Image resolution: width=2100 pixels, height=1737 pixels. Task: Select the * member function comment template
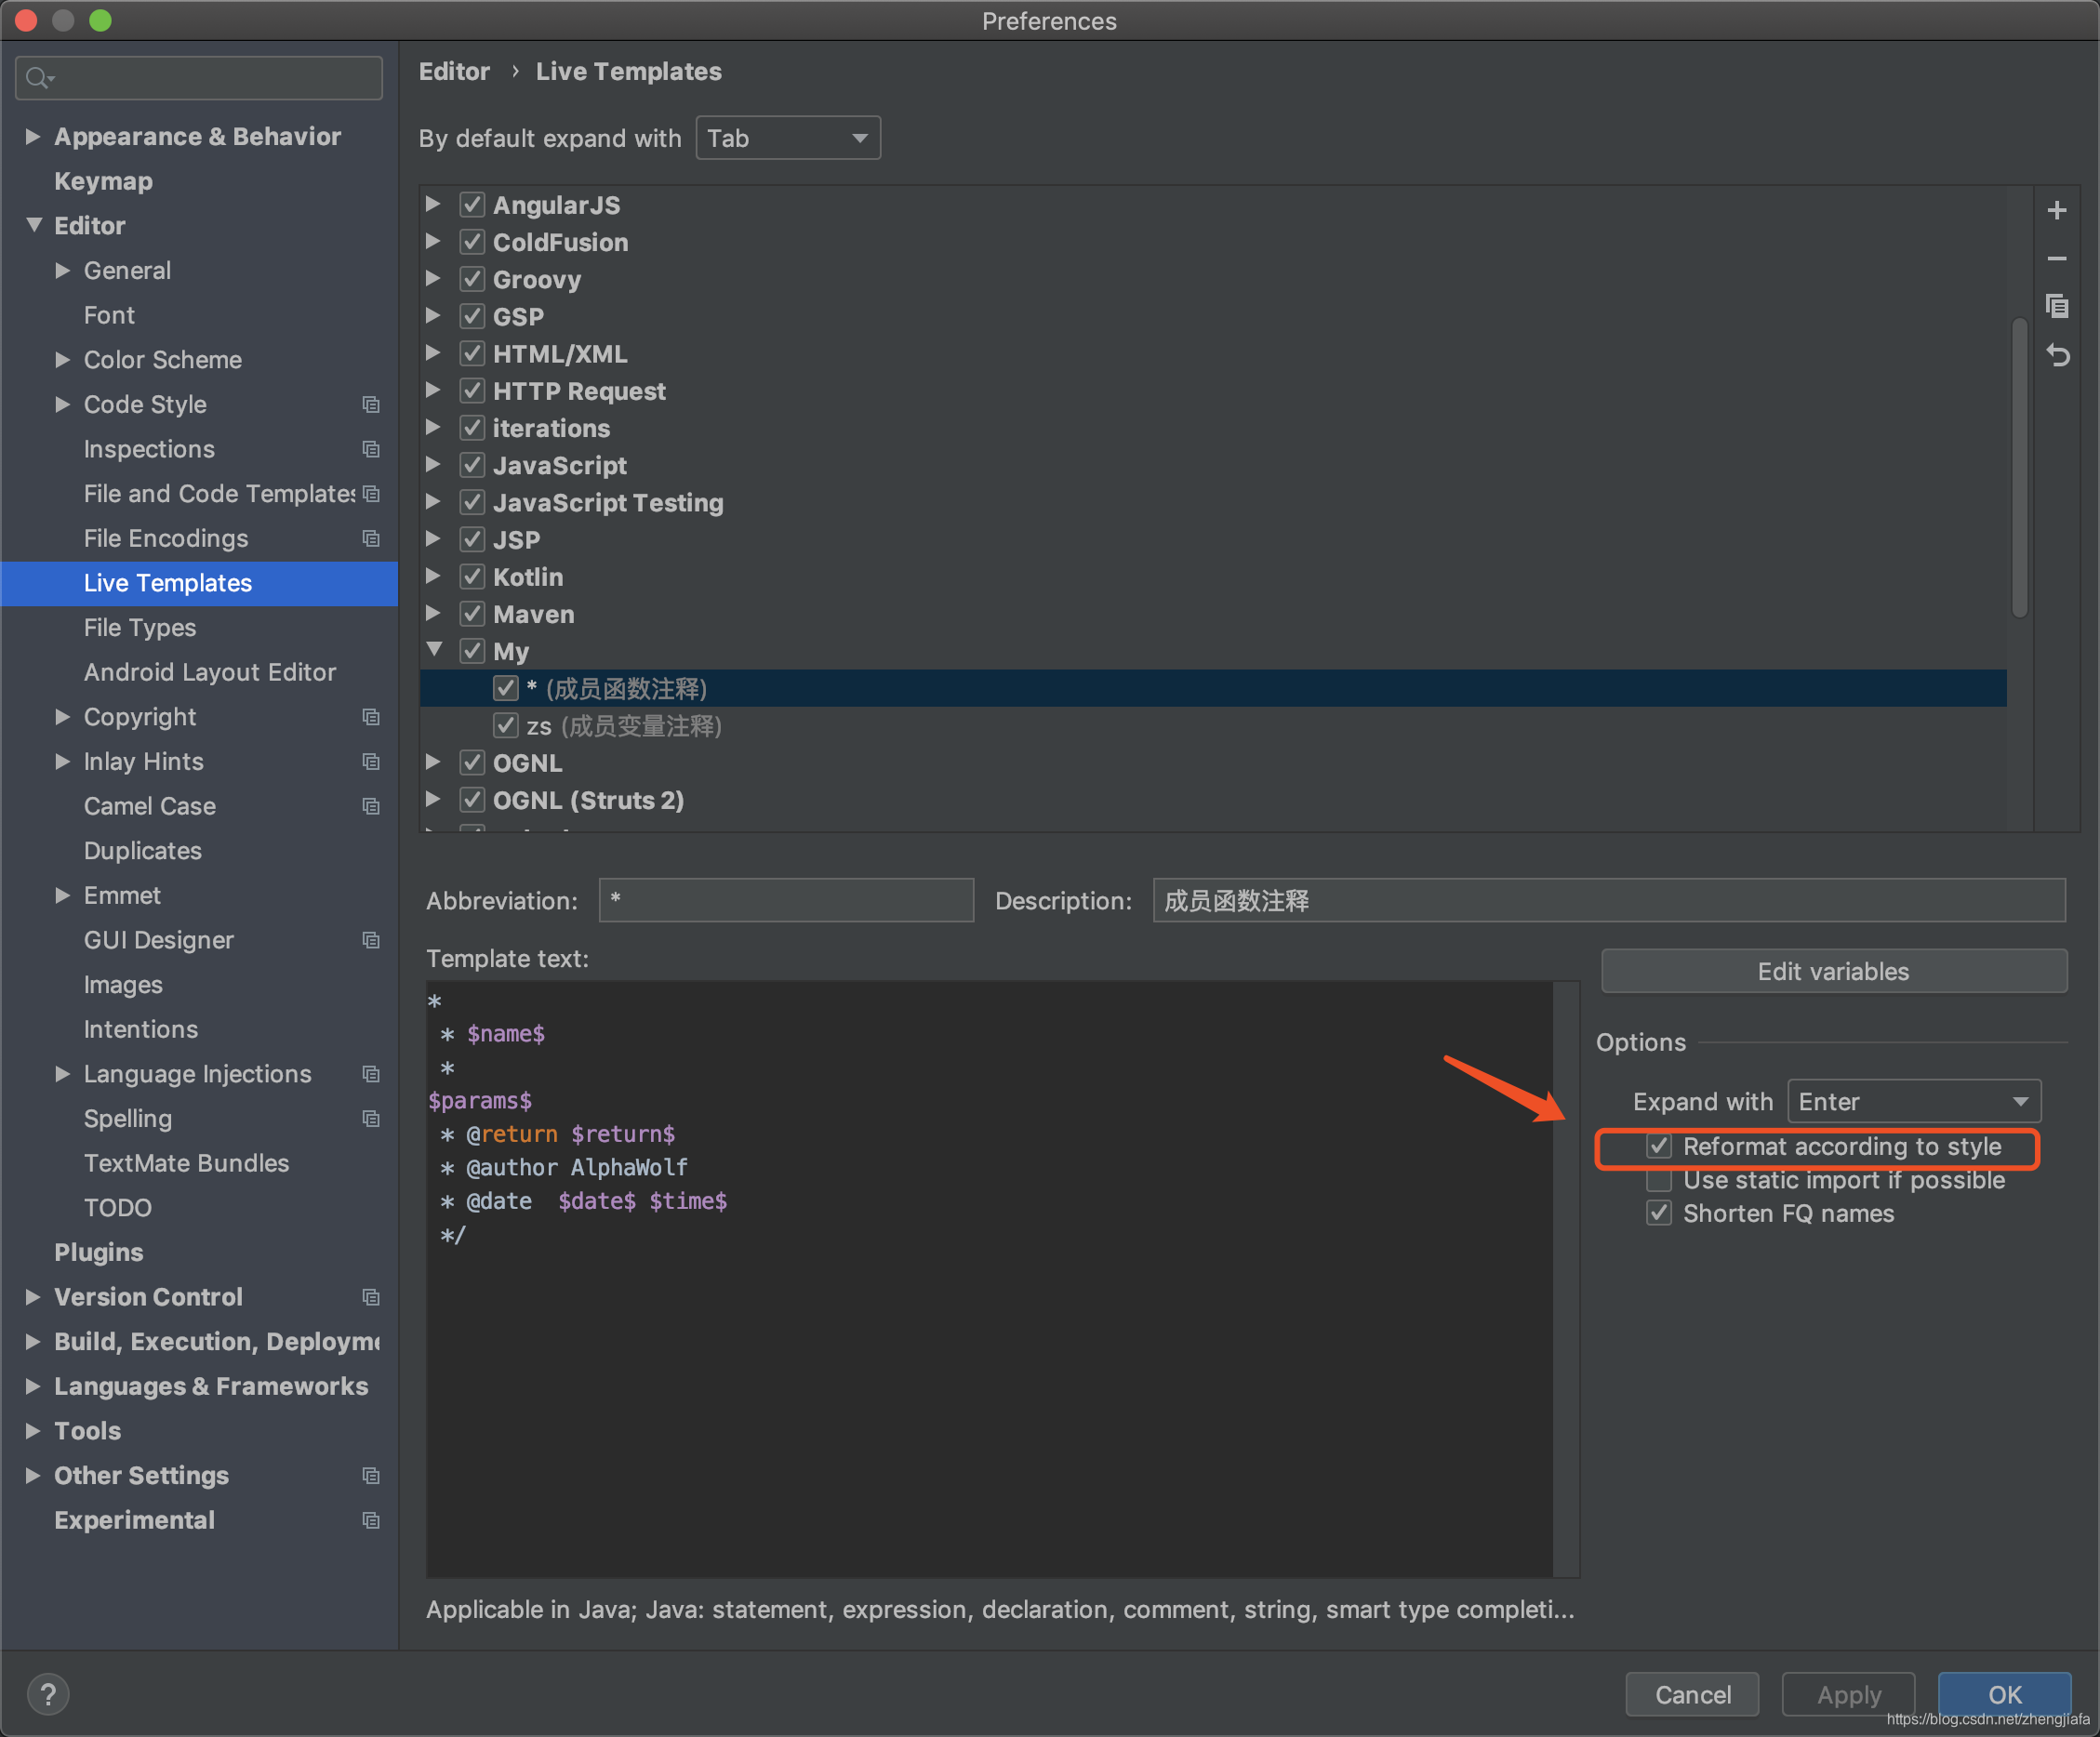(x=1212, y=688)
